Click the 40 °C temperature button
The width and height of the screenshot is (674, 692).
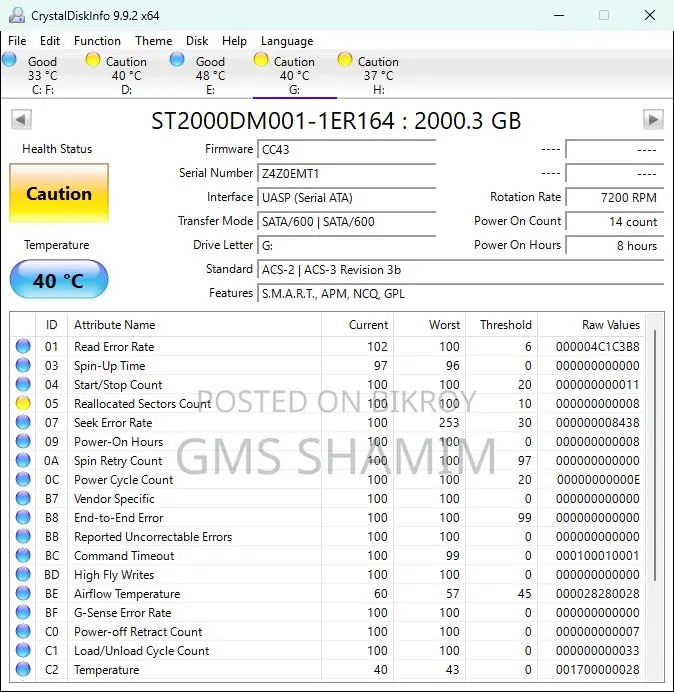[59, 279]
